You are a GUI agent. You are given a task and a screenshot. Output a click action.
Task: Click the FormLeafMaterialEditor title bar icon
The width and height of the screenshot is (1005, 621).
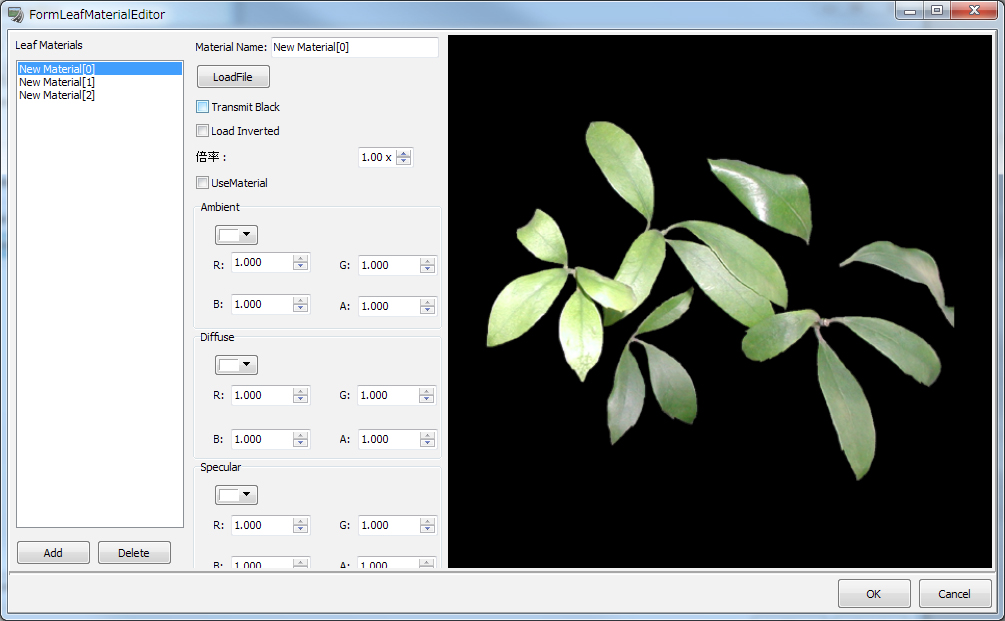[x=15, y=14]
